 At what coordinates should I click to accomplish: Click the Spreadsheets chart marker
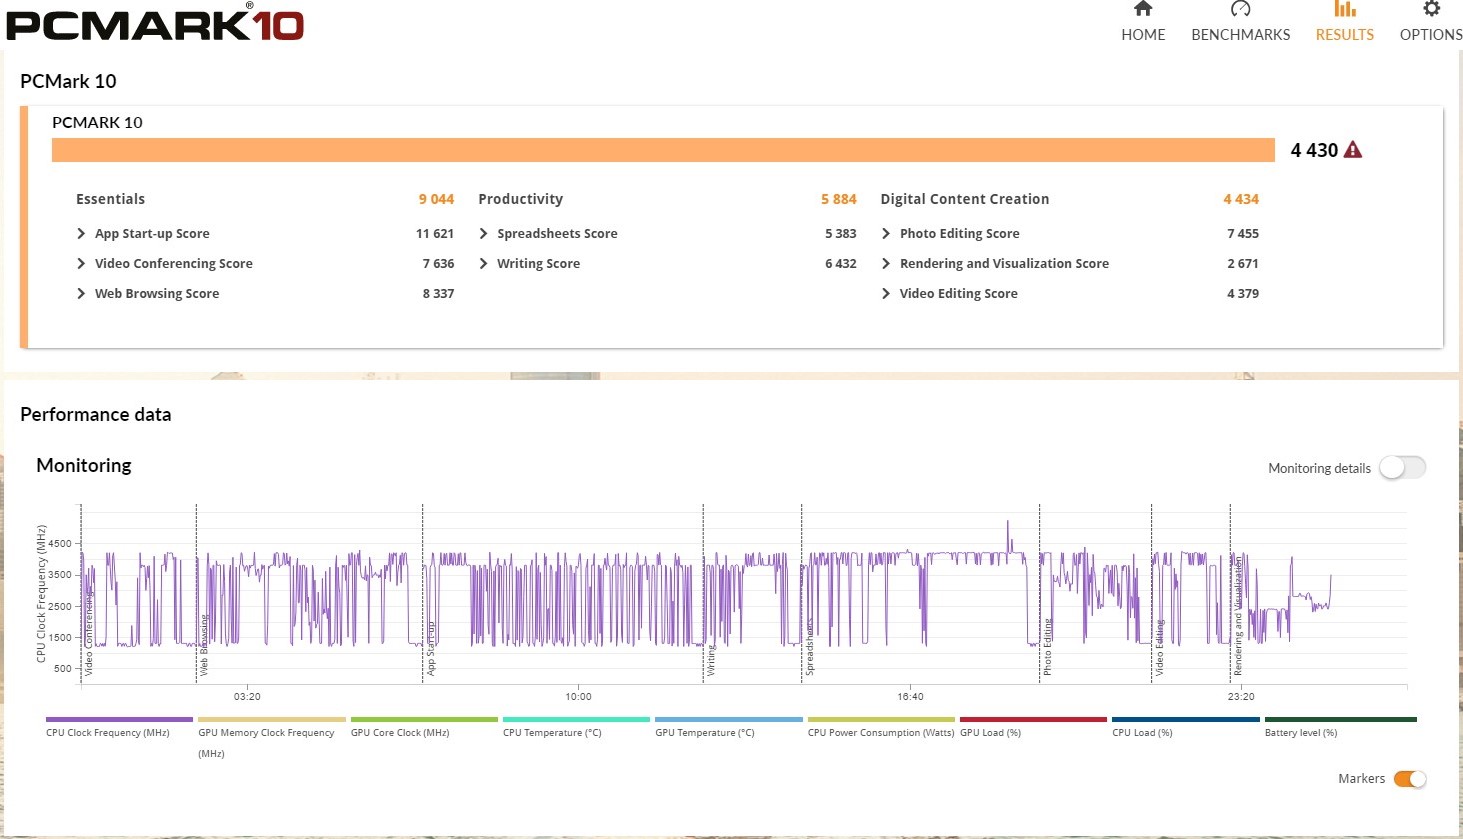[x=810, y=647]
